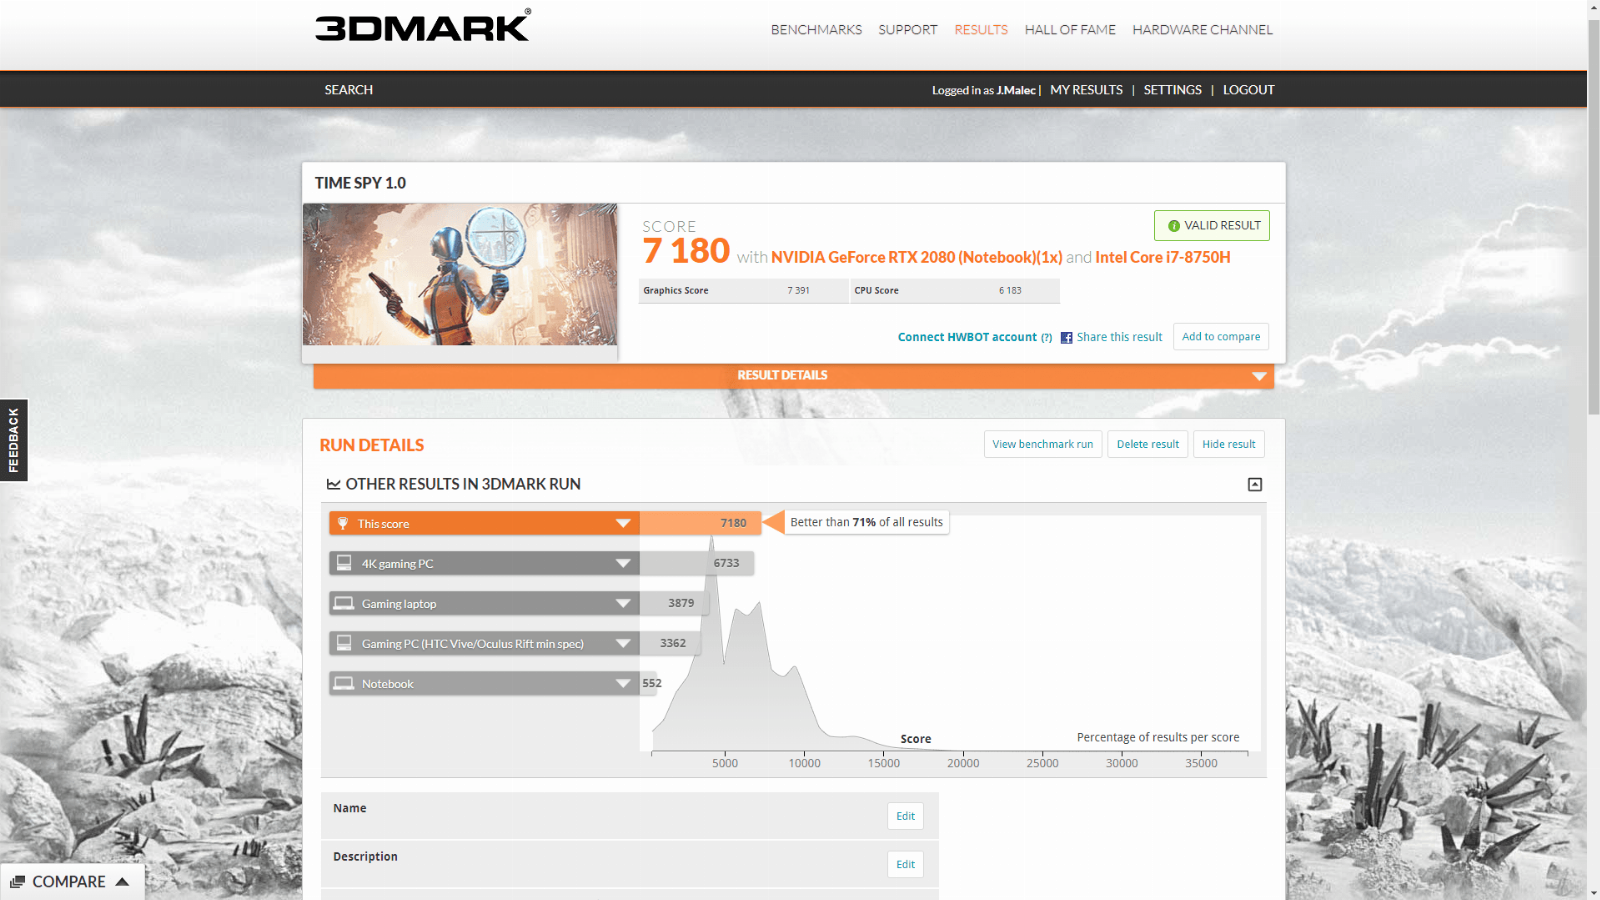Open the RESULTS menu
The height and width of the screenshot is (900, 1600).
click(981, 30)
